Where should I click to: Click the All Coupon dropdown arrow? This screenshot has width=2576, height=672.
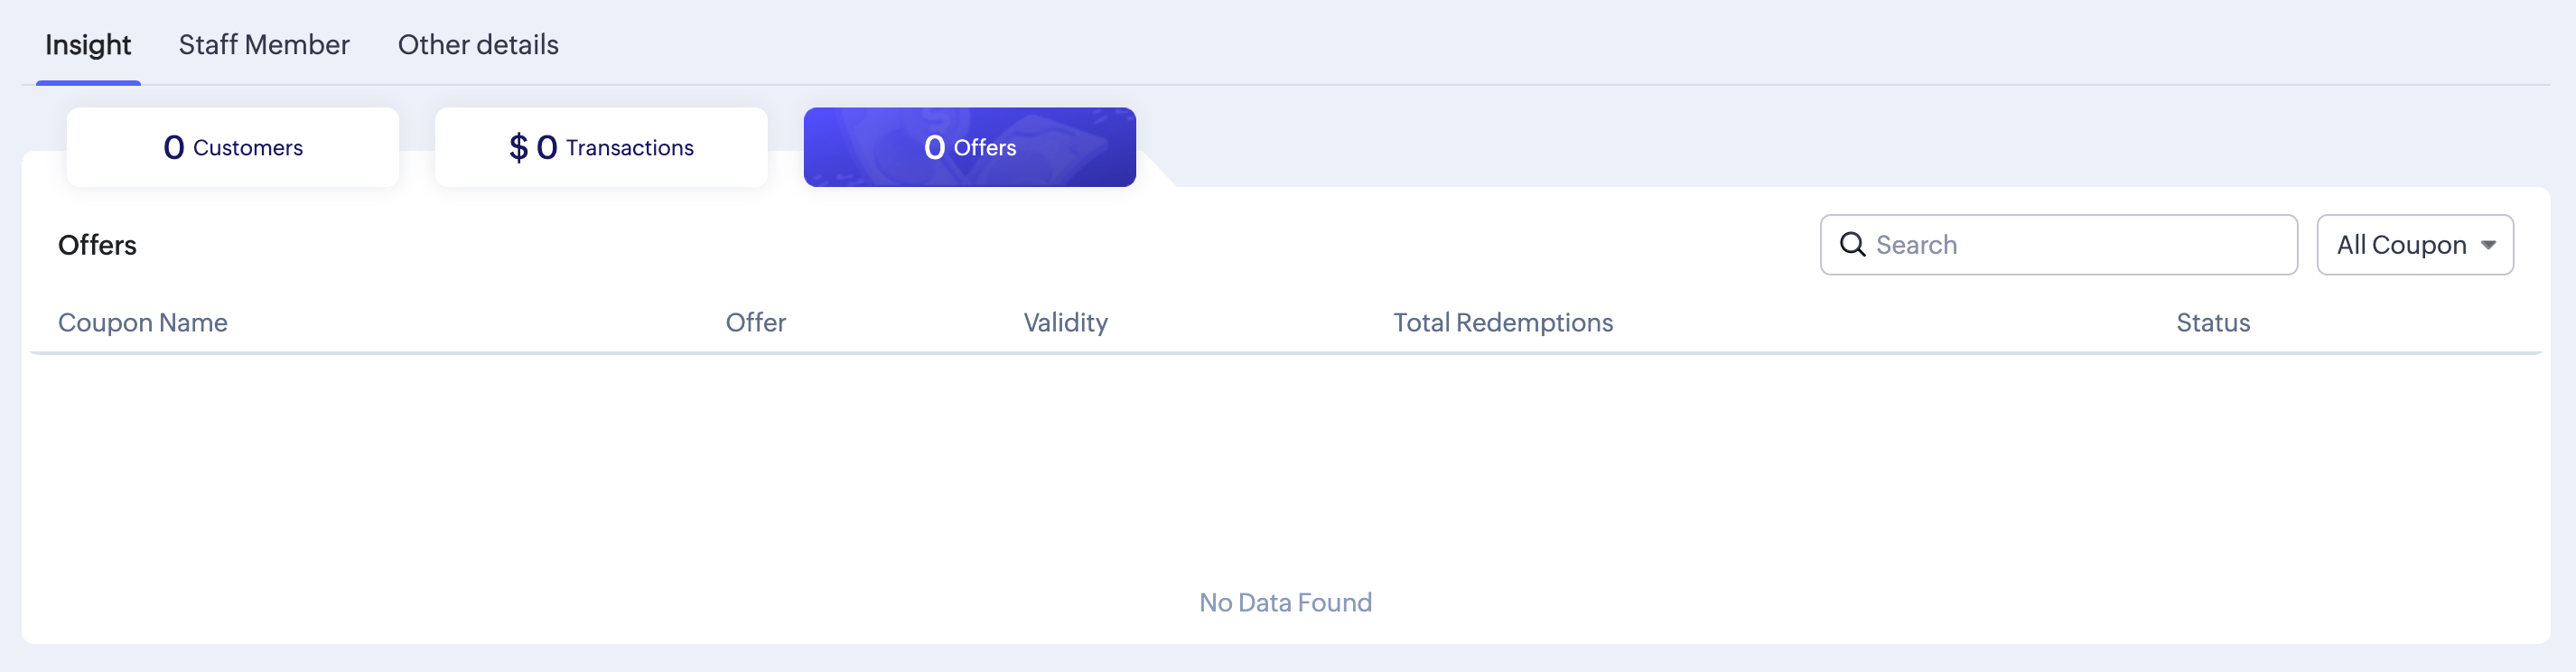point(2488,246)
